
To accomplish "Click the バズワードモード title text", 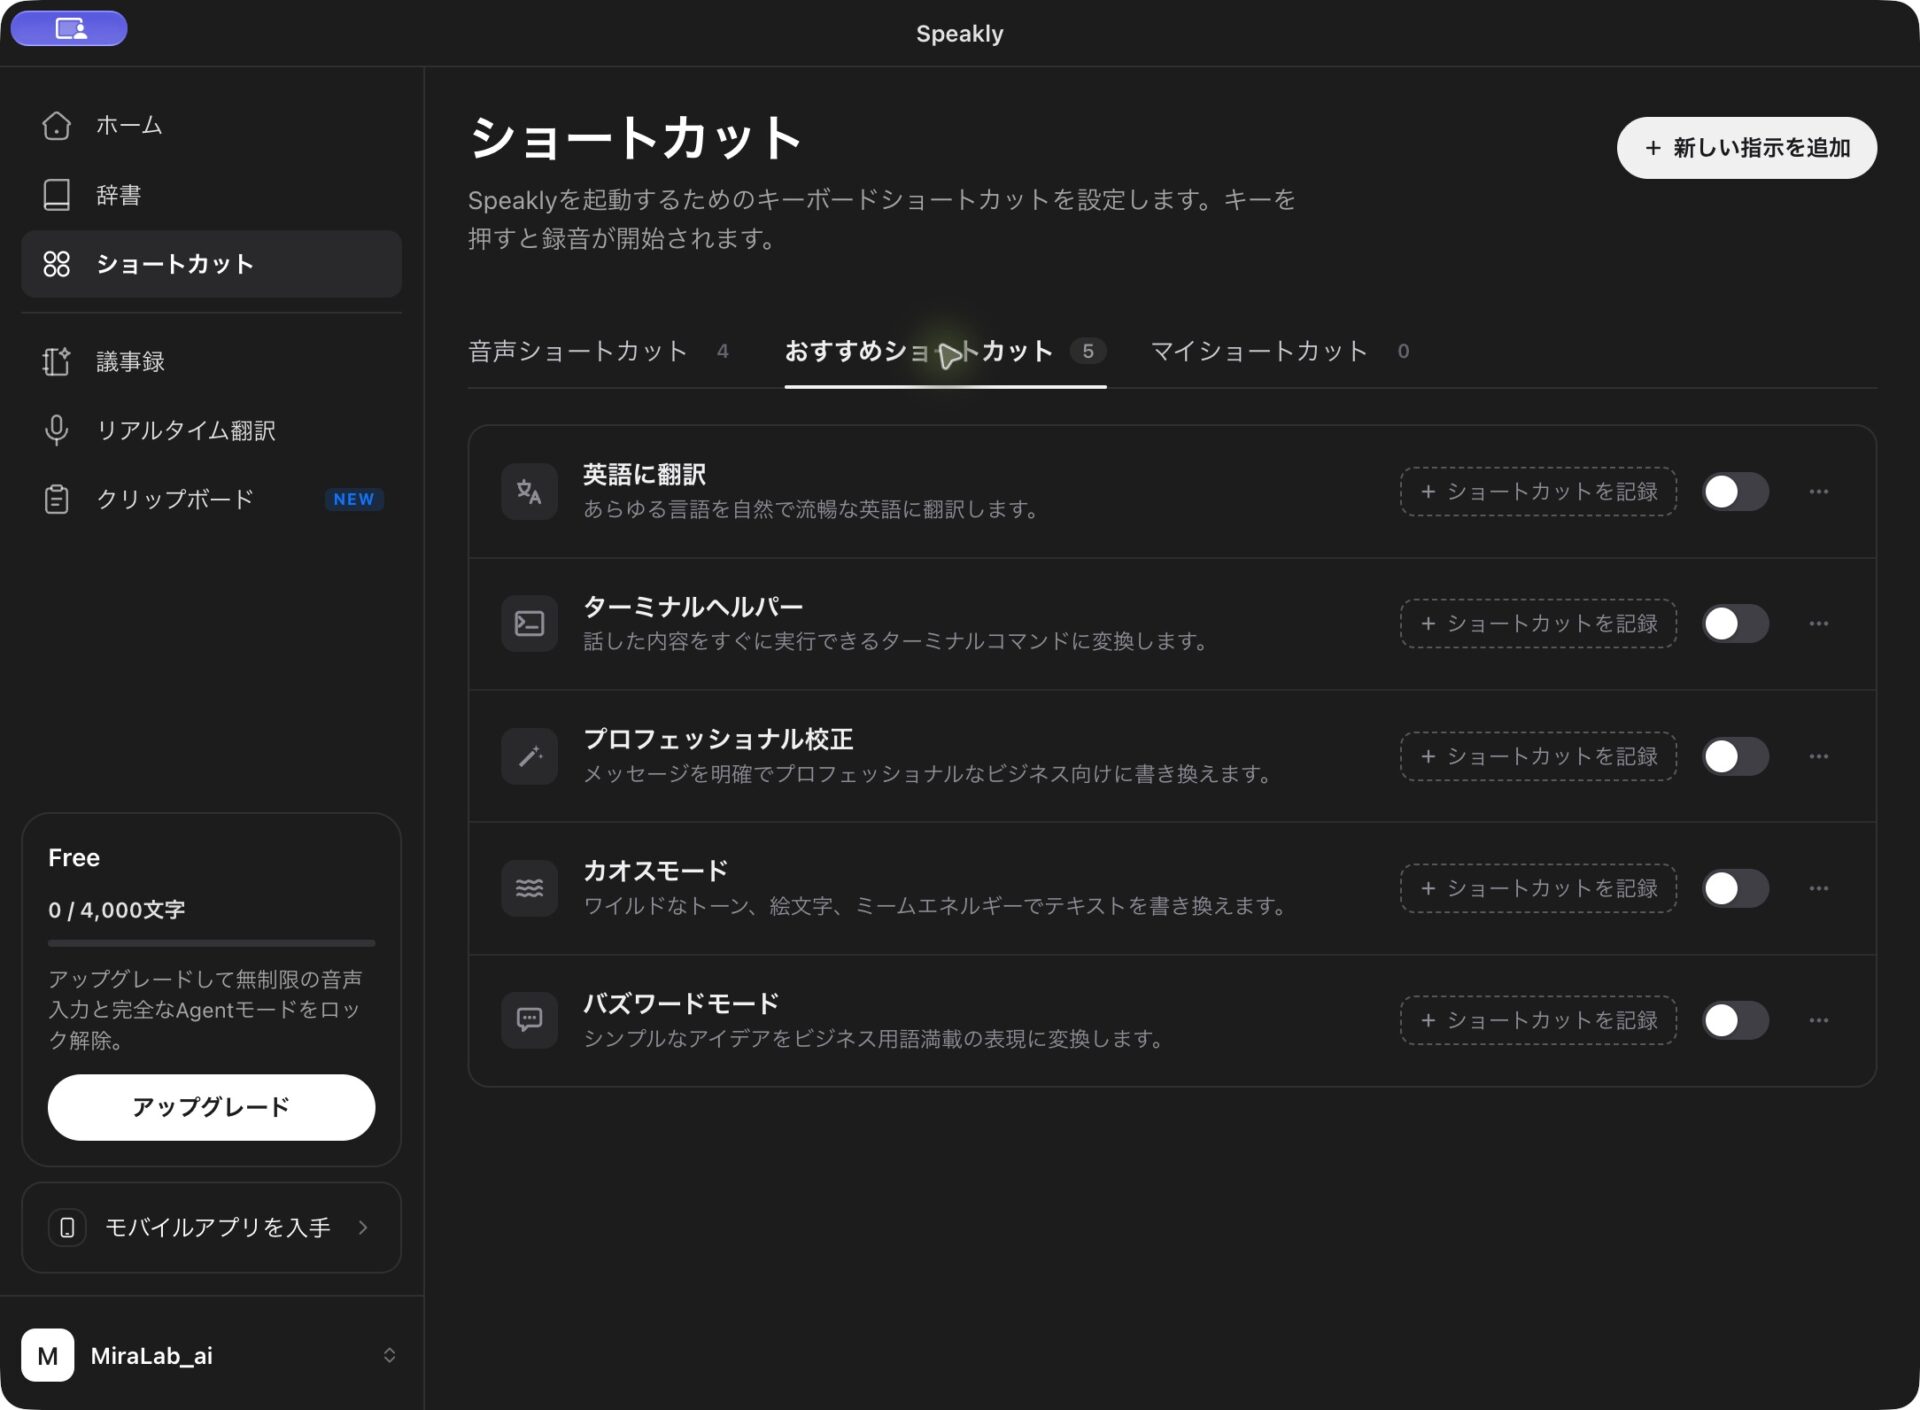I will [x=681, y=1003].
